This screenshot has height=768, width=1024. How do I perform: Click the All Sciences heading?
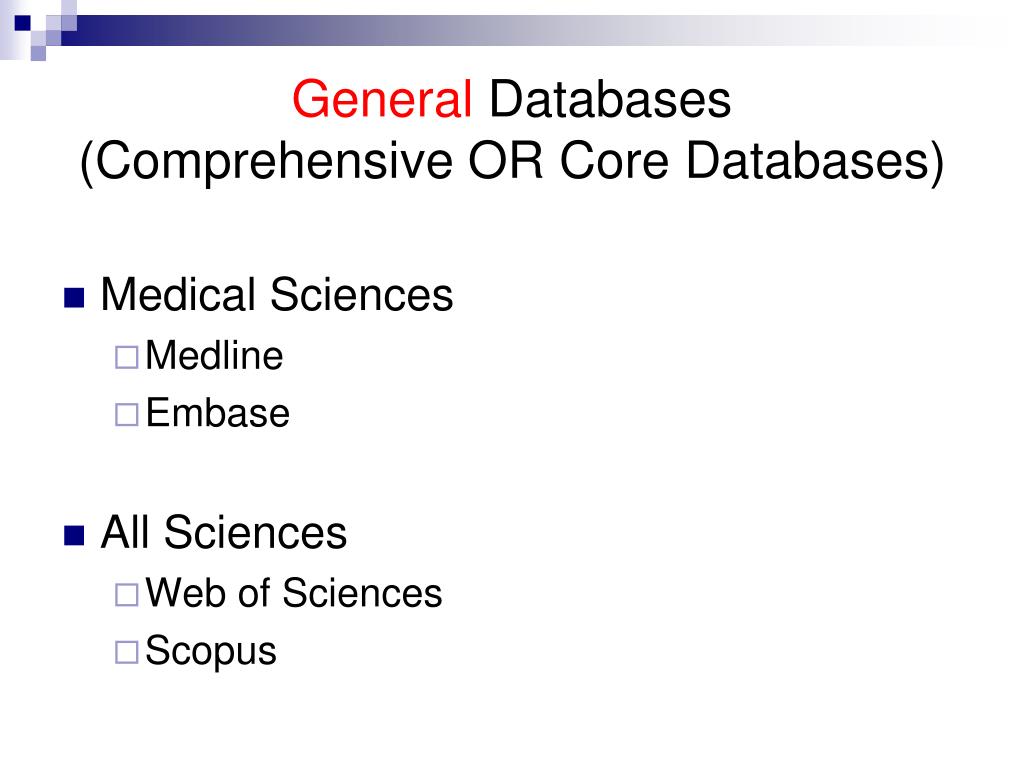[x=223, y=532]
